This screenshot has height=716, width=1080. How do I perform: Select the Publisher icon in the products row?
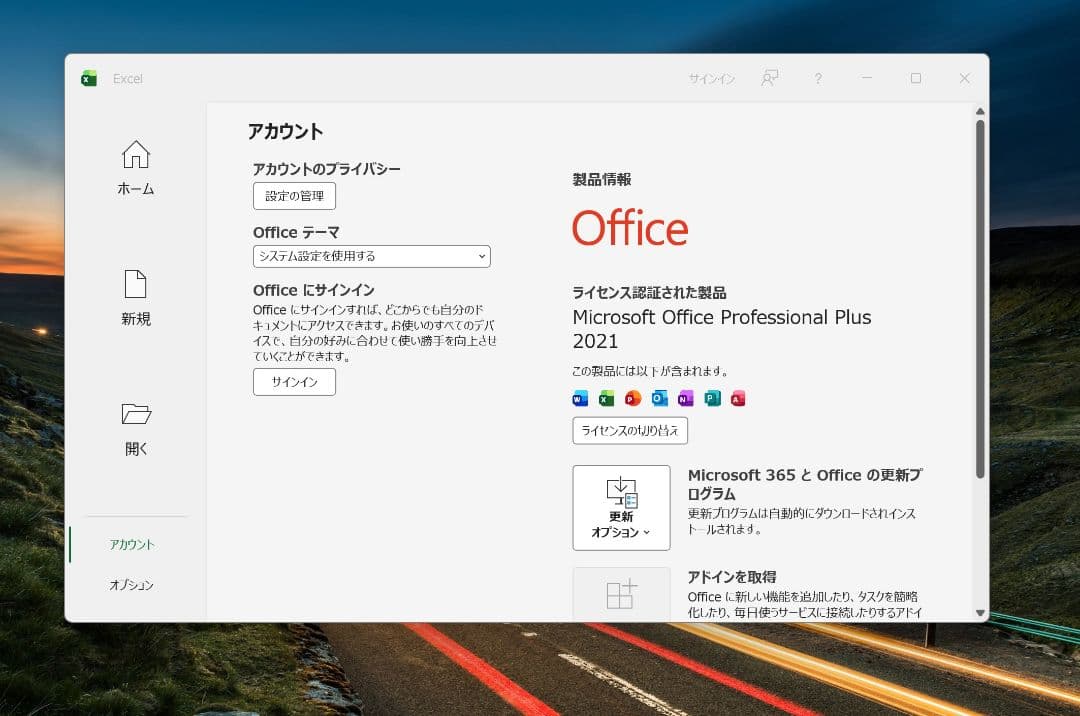[711, 398]
